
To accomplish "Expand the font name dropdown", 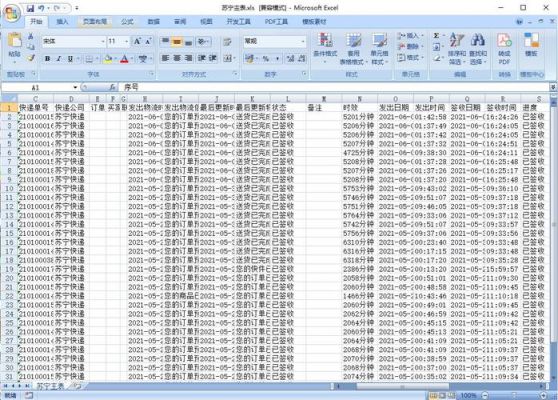I will click(102, 42).
